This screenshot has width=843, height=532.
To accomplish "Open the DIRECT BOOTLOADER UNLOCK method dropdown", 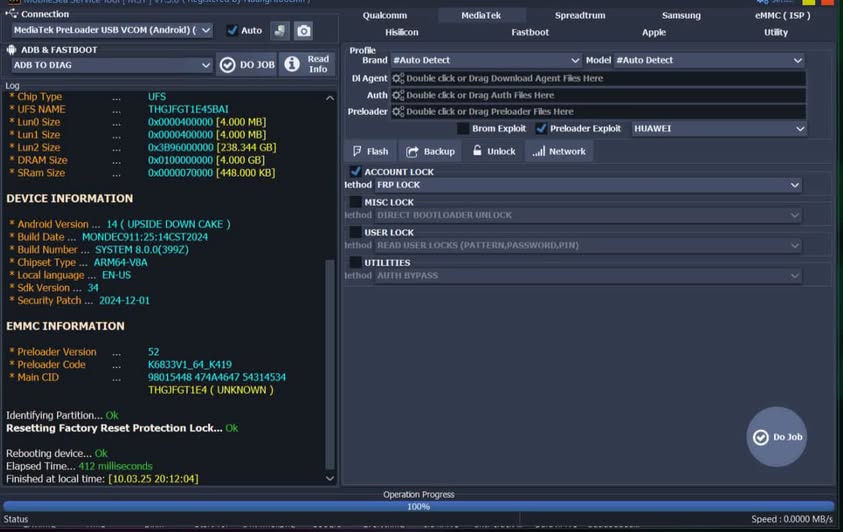I will [588, 215].
